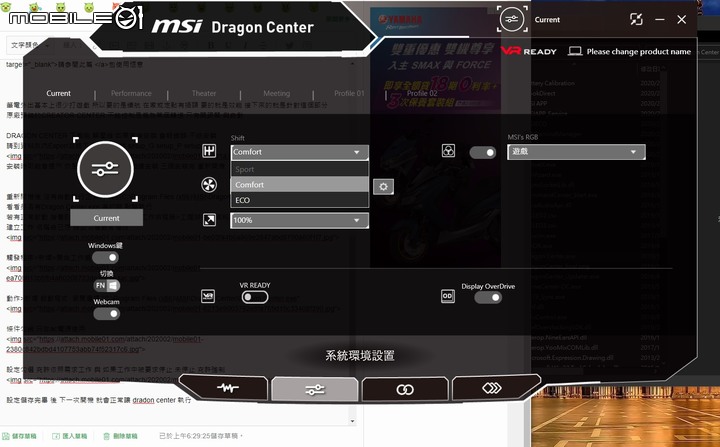Click the MSI RGB color wheel icon
The width and height of the screenshot is (720, 447).
[x=448, y=150]
